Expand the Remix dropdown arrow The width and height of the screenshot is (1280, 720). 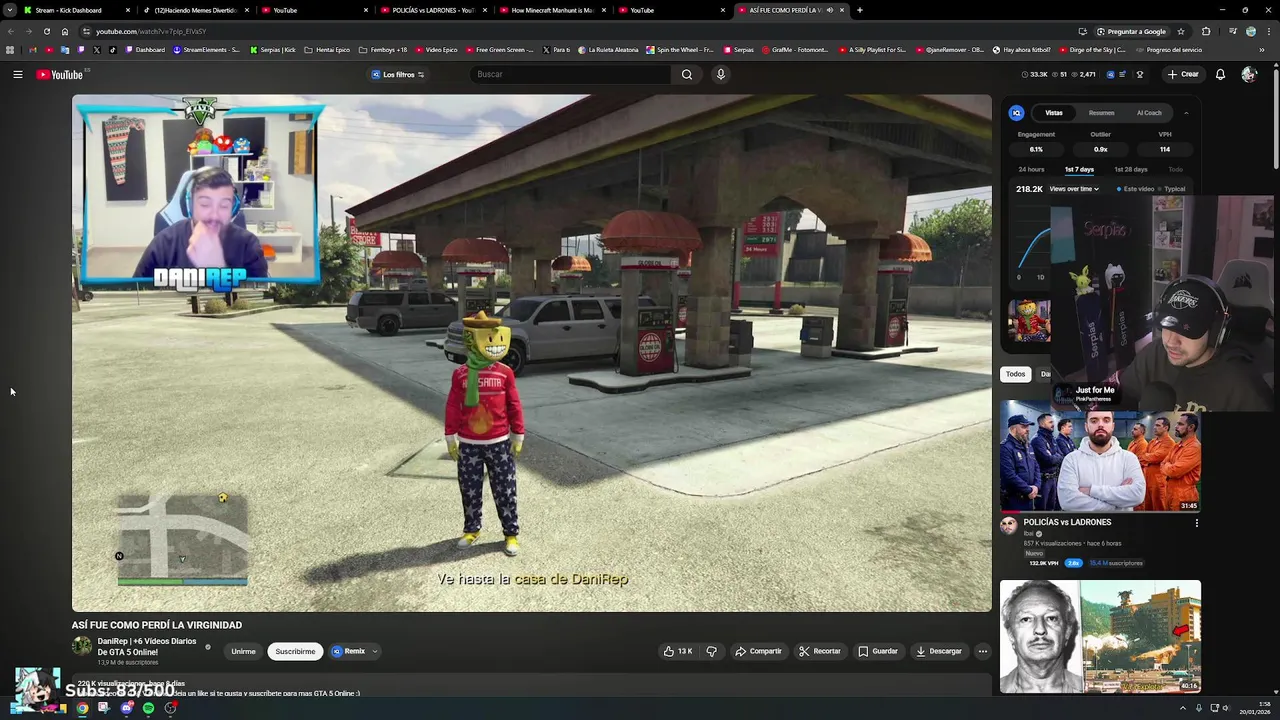point(375,651)
